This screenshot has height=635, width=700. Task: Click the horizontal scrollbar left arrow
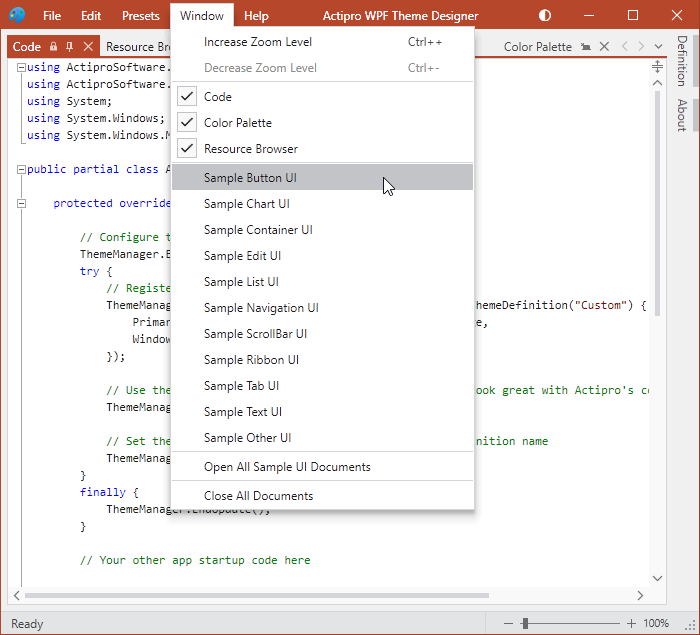coord(17,595)
